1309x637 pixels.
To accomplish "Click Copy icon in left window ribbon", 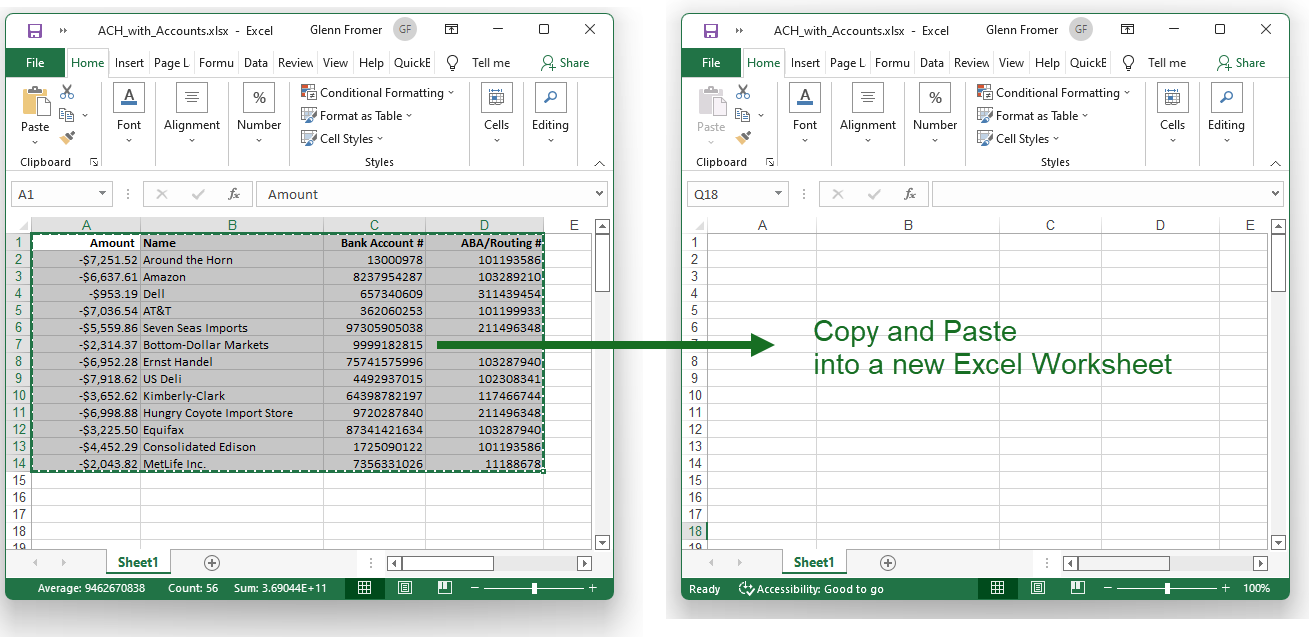I will 67,115.
